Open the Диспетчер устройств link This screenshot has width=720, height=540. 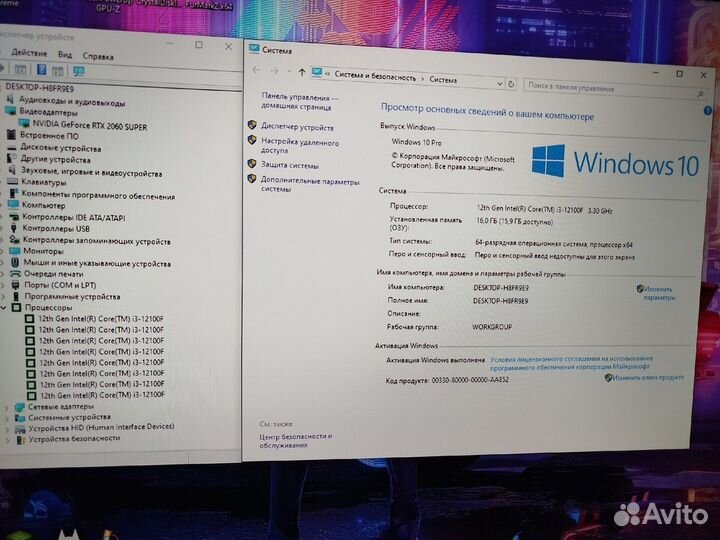(297, 127)
